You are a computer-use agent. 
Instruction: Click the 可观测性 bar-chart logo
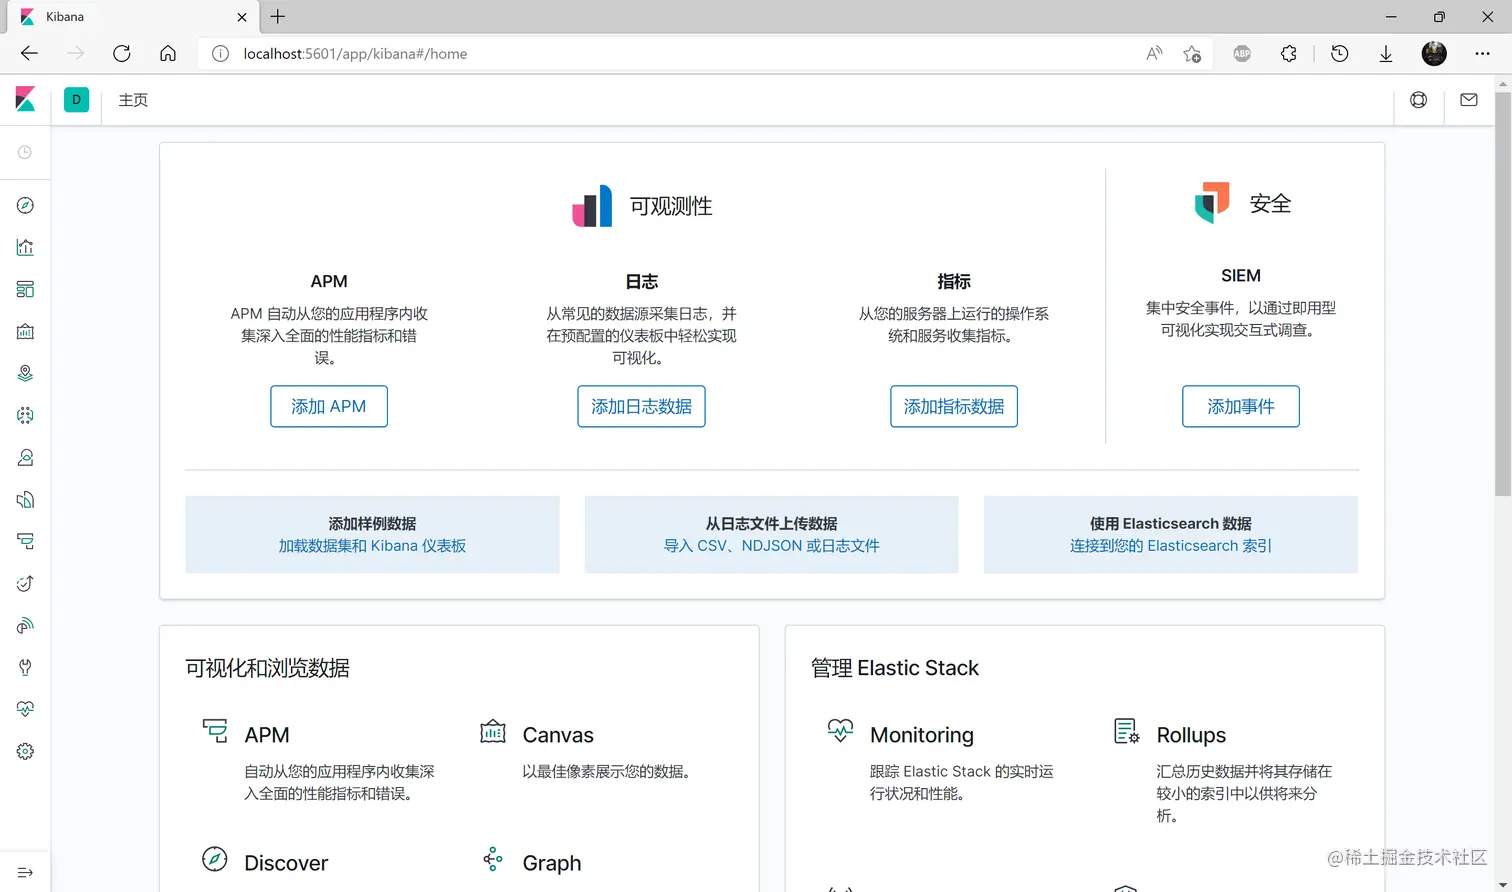pos(592,206)
